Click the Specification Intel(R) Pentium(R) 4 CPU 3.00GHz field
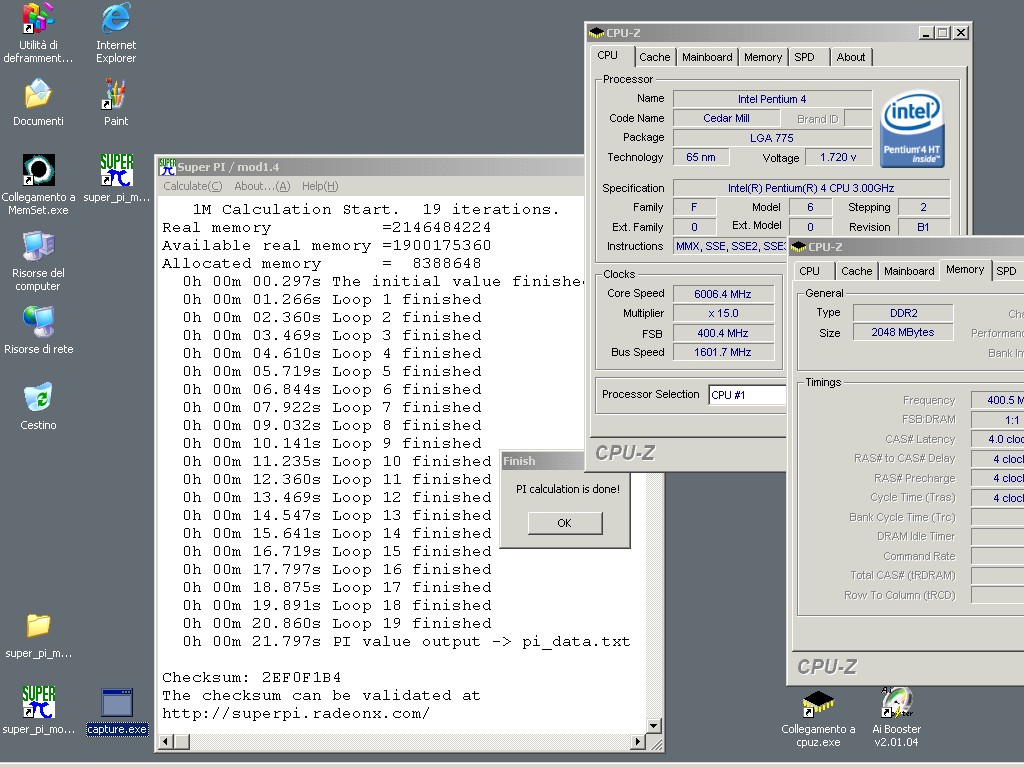Image resolution: width=1024 pixels, height=768 pixels. [x=811, y=188]
